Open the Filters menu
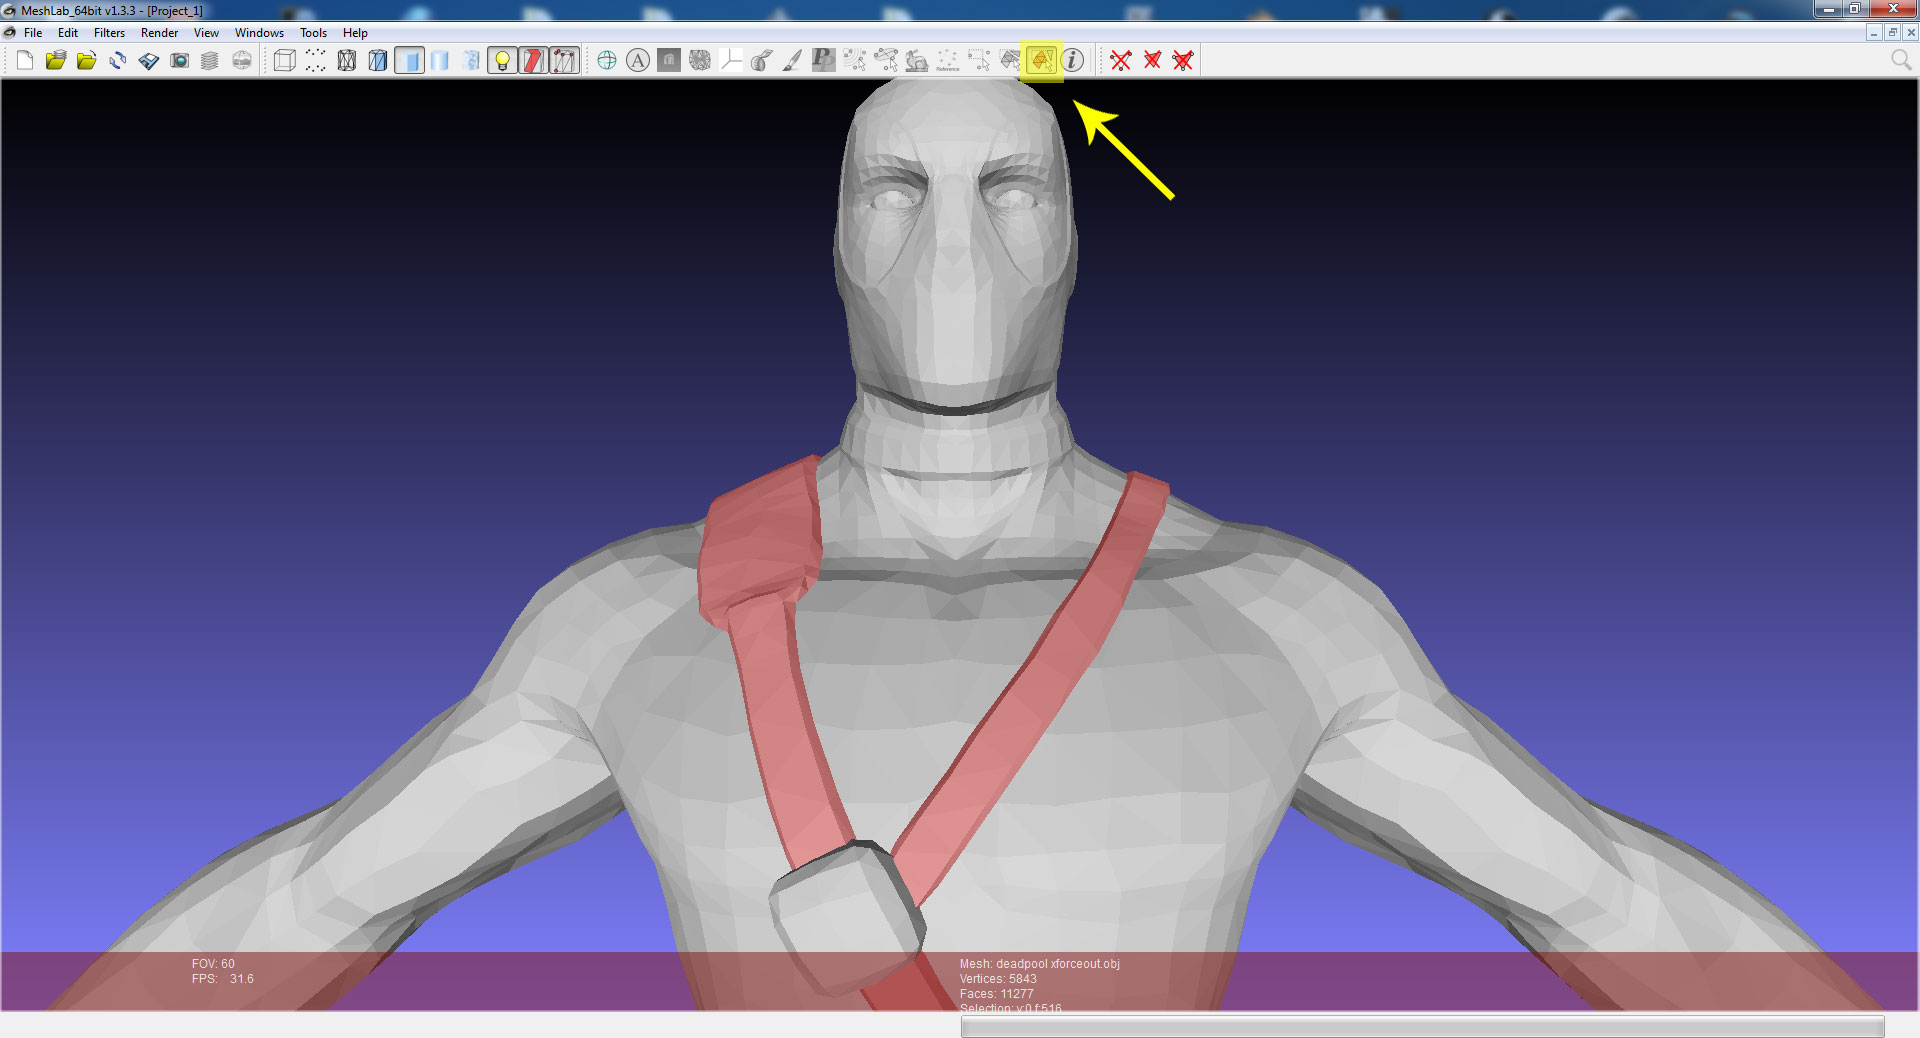1920x1038 pixels. [109, 33]
